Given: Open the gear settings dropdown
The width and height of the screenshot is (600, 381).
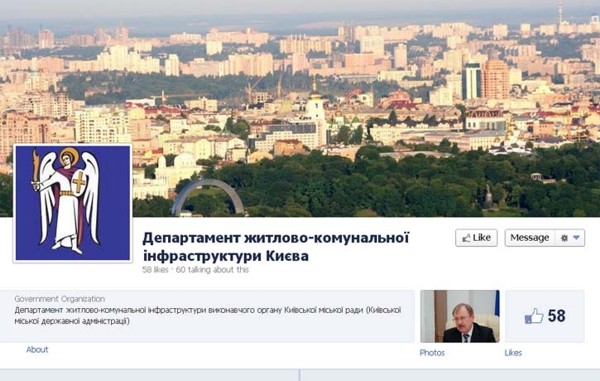Looking at the screenshot, I should [x=570, y=238].
